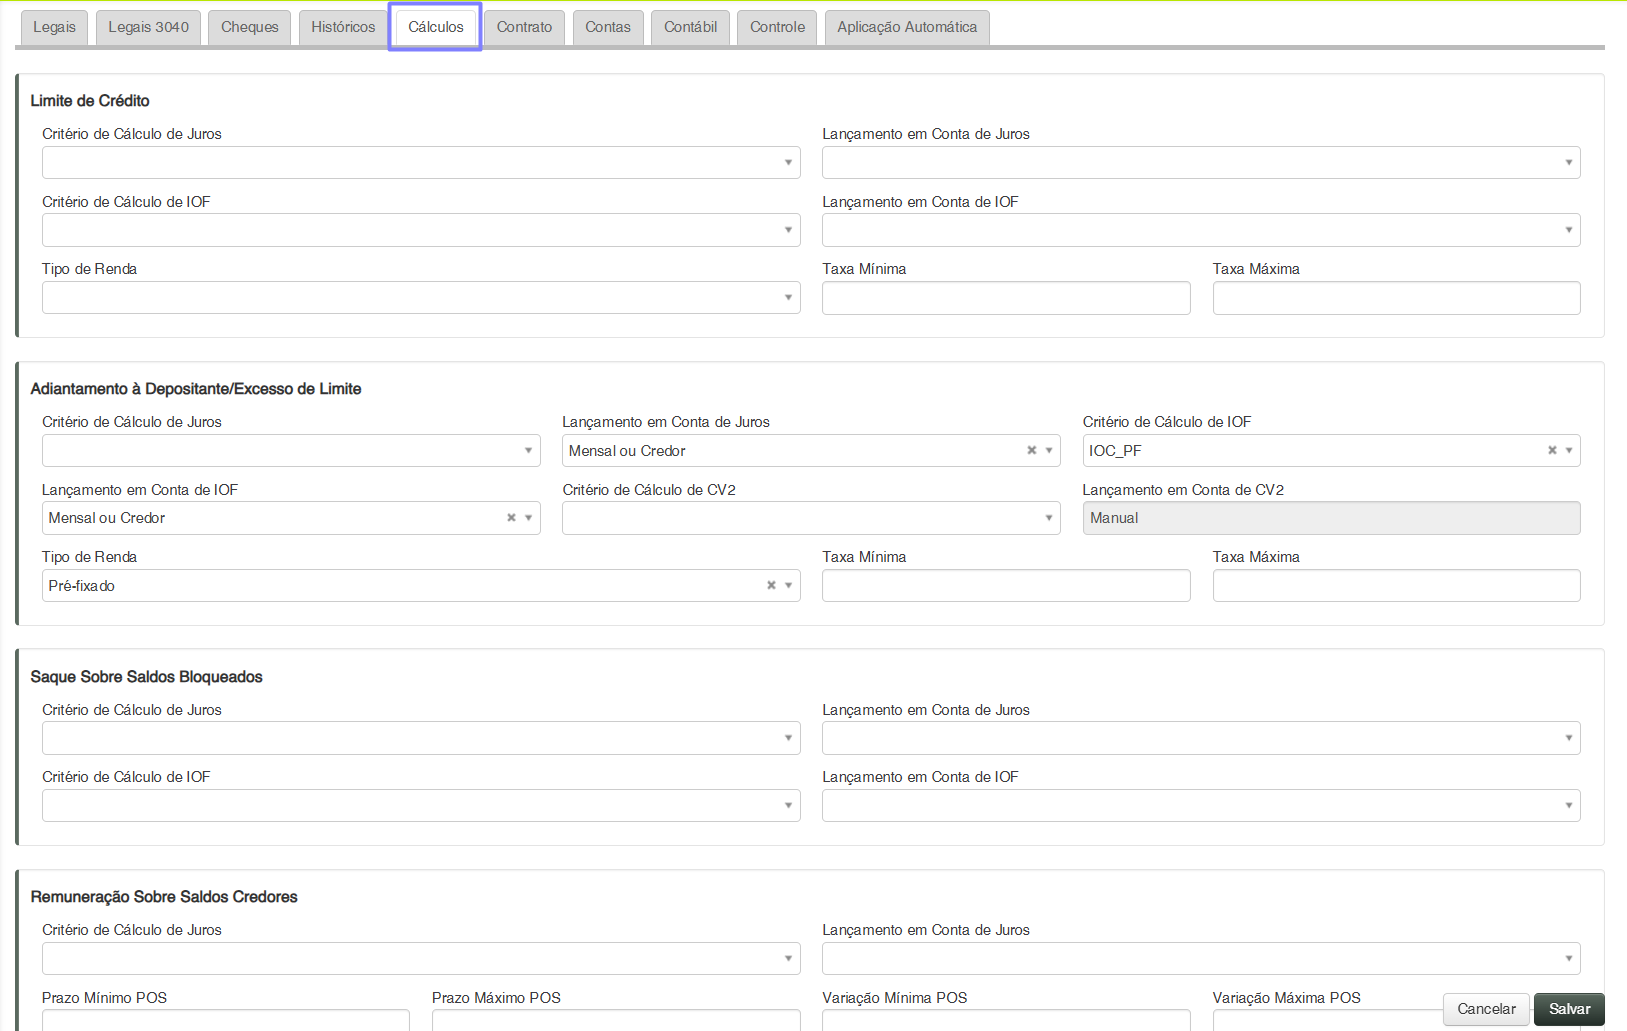
Task: Click the Salvar button
Action: coord(1569,1009)
